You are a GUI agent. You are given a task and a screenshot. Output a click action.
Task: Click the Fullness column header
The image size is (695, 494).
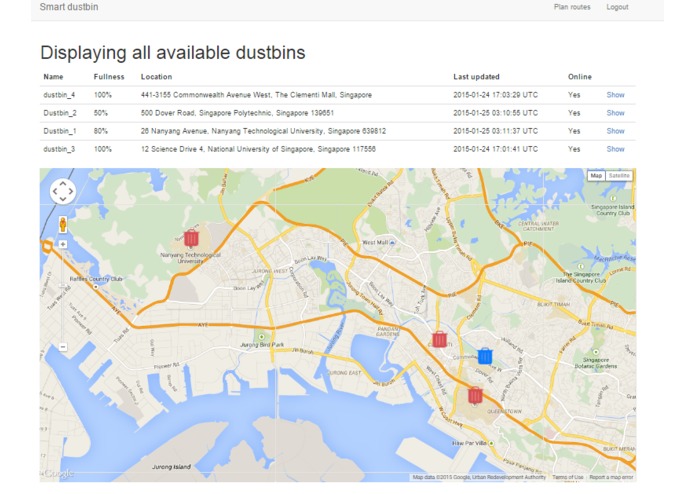click(109, 77)
